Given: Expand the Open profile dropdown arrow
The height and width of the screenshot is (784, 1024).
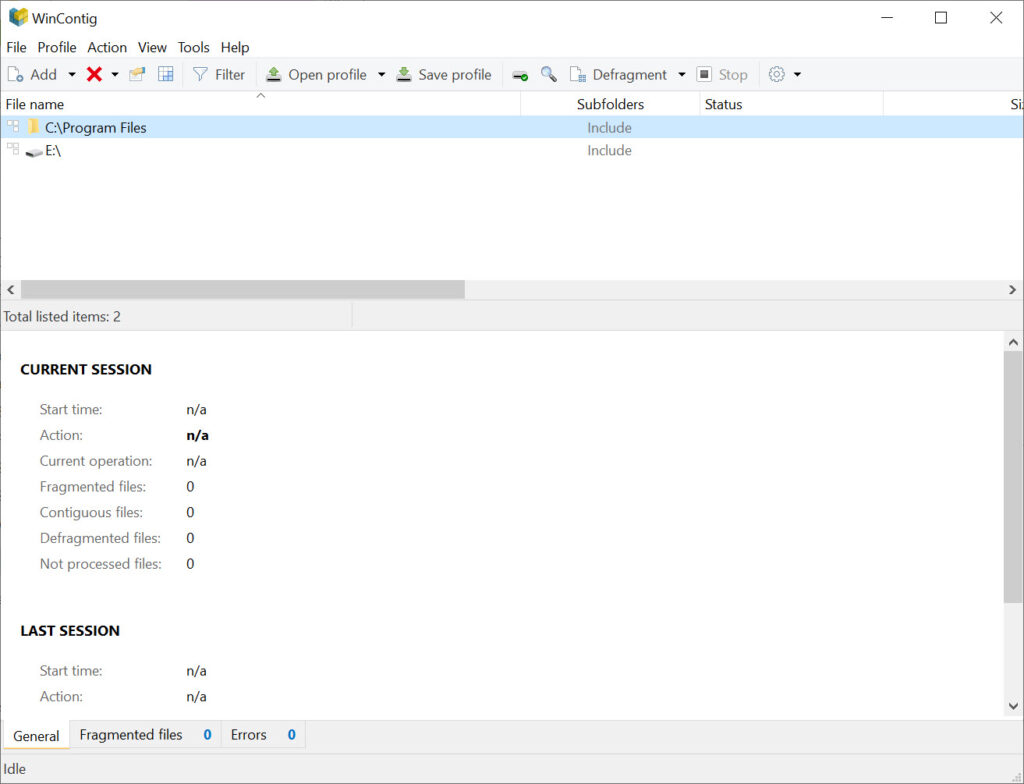Looking at the screenshot, I should click(x=381, y=74).
